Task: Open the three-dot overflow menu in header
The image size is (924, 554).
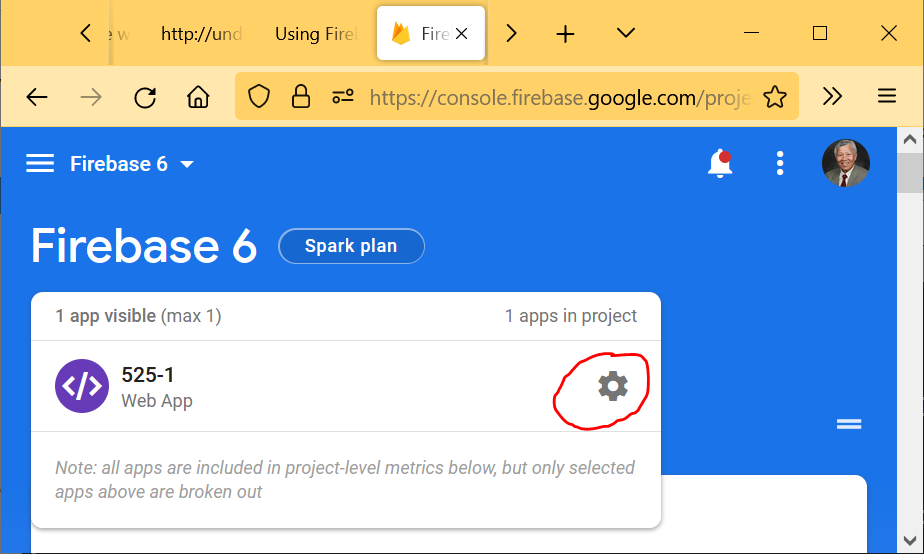Action: click(x=780, y=164)
